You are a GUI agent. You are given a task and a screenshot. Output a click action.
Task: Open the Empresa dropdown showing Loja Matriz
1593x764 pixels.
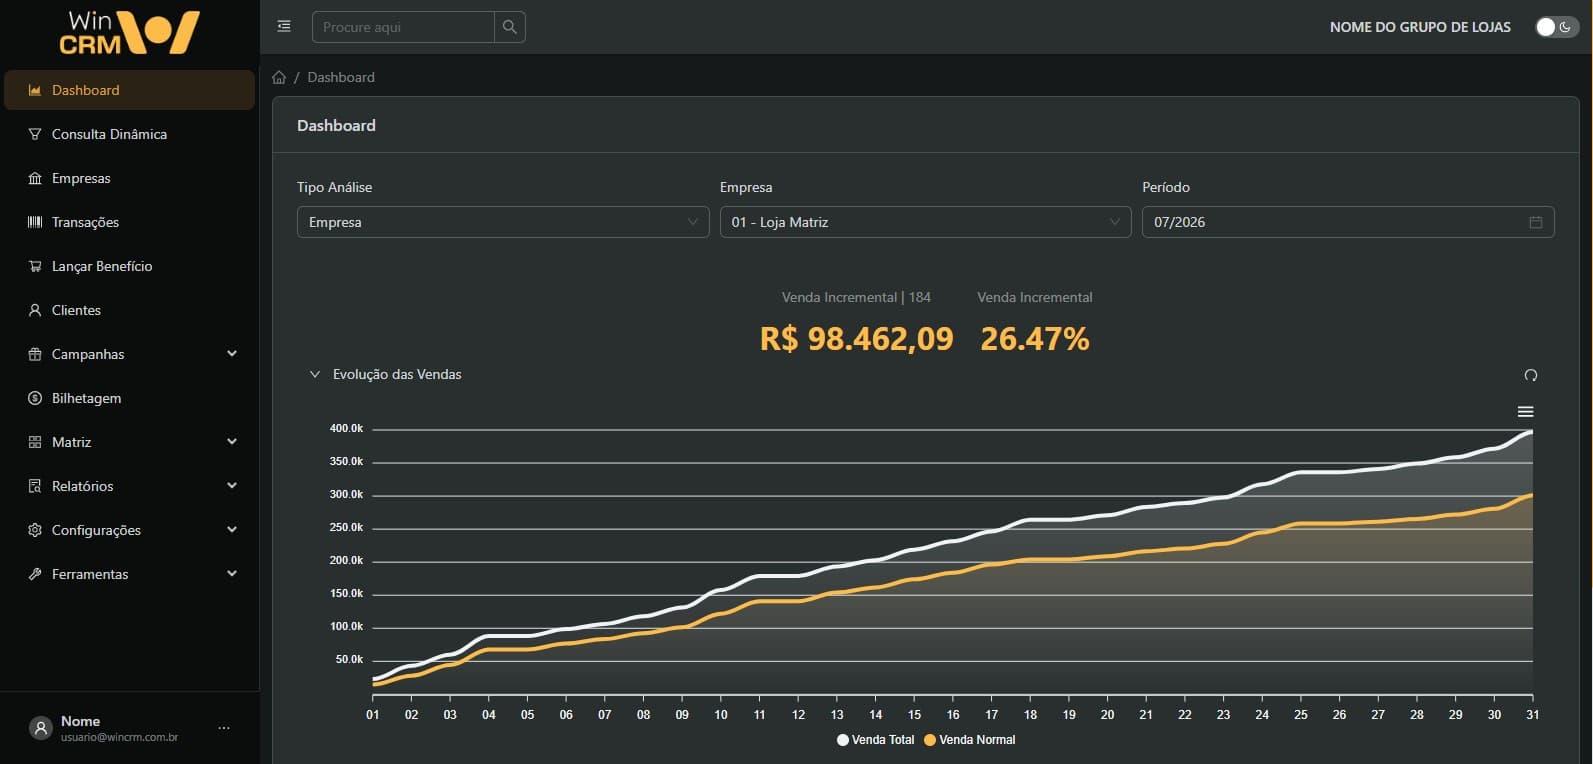pyautogui.click(x=925, y=222)
